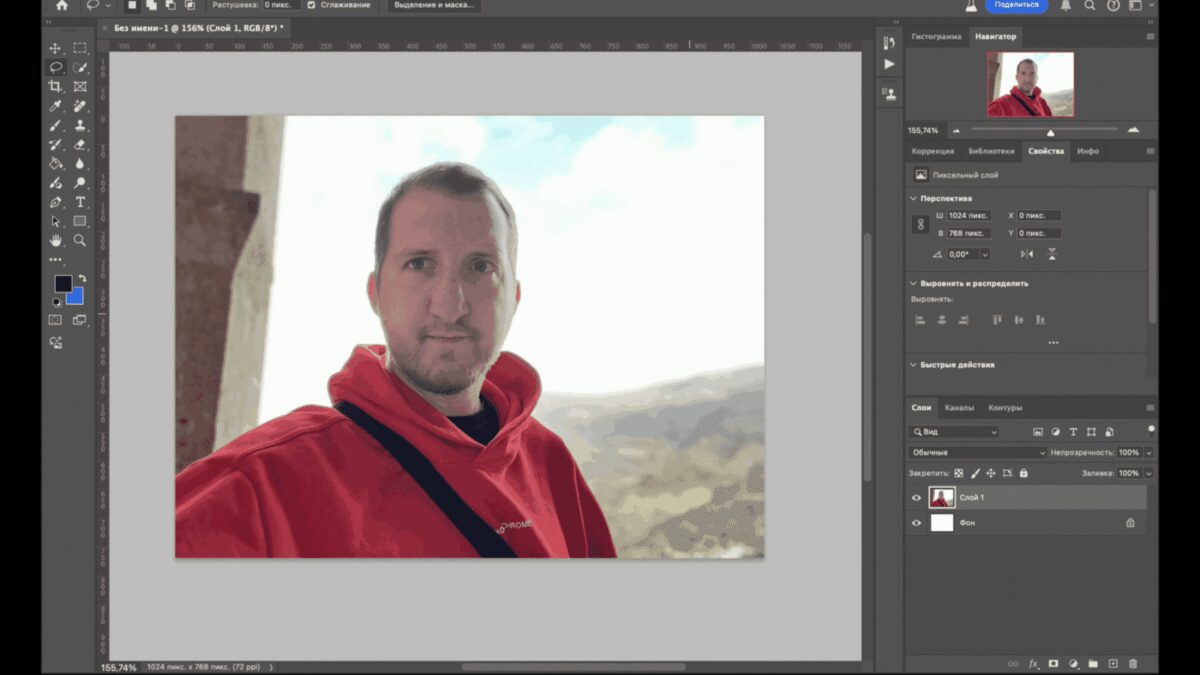Select the Move tool

pyautogui.click(x=55, y=48)
